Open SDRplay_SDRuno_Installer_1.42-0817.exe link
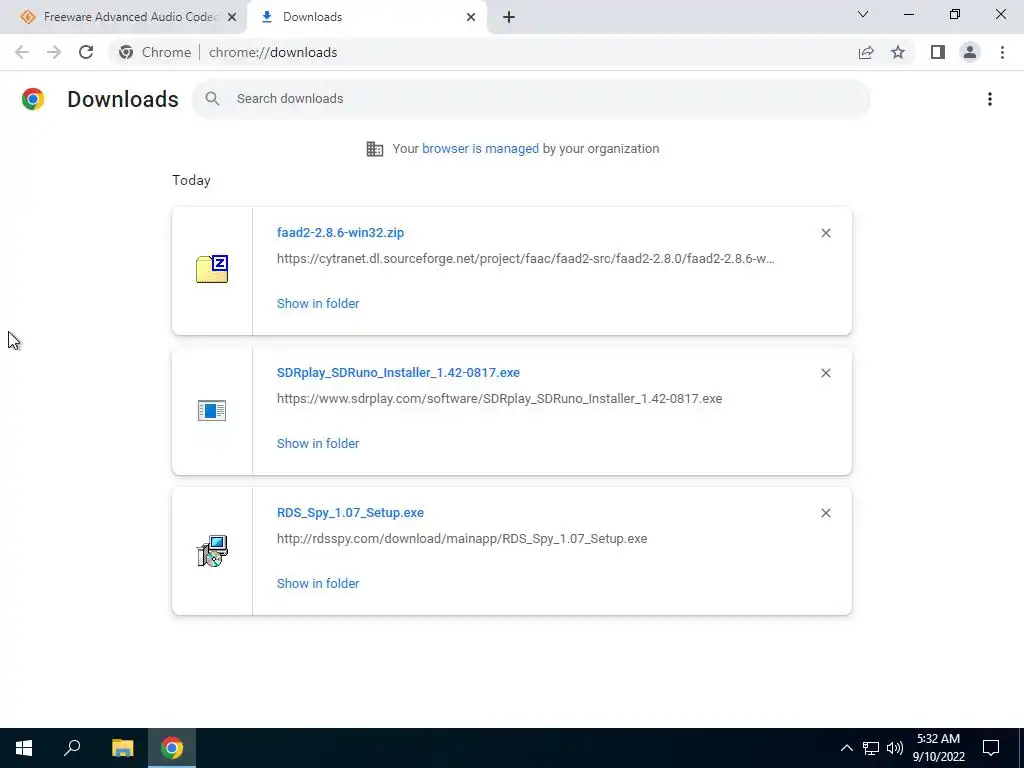 tap(398, 372)
